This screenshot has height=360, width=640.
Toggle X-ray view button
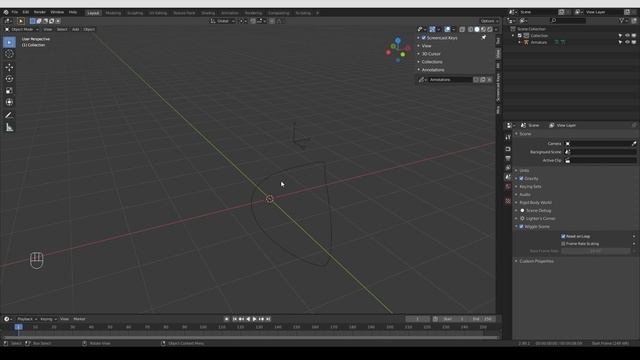pos(462,29)
